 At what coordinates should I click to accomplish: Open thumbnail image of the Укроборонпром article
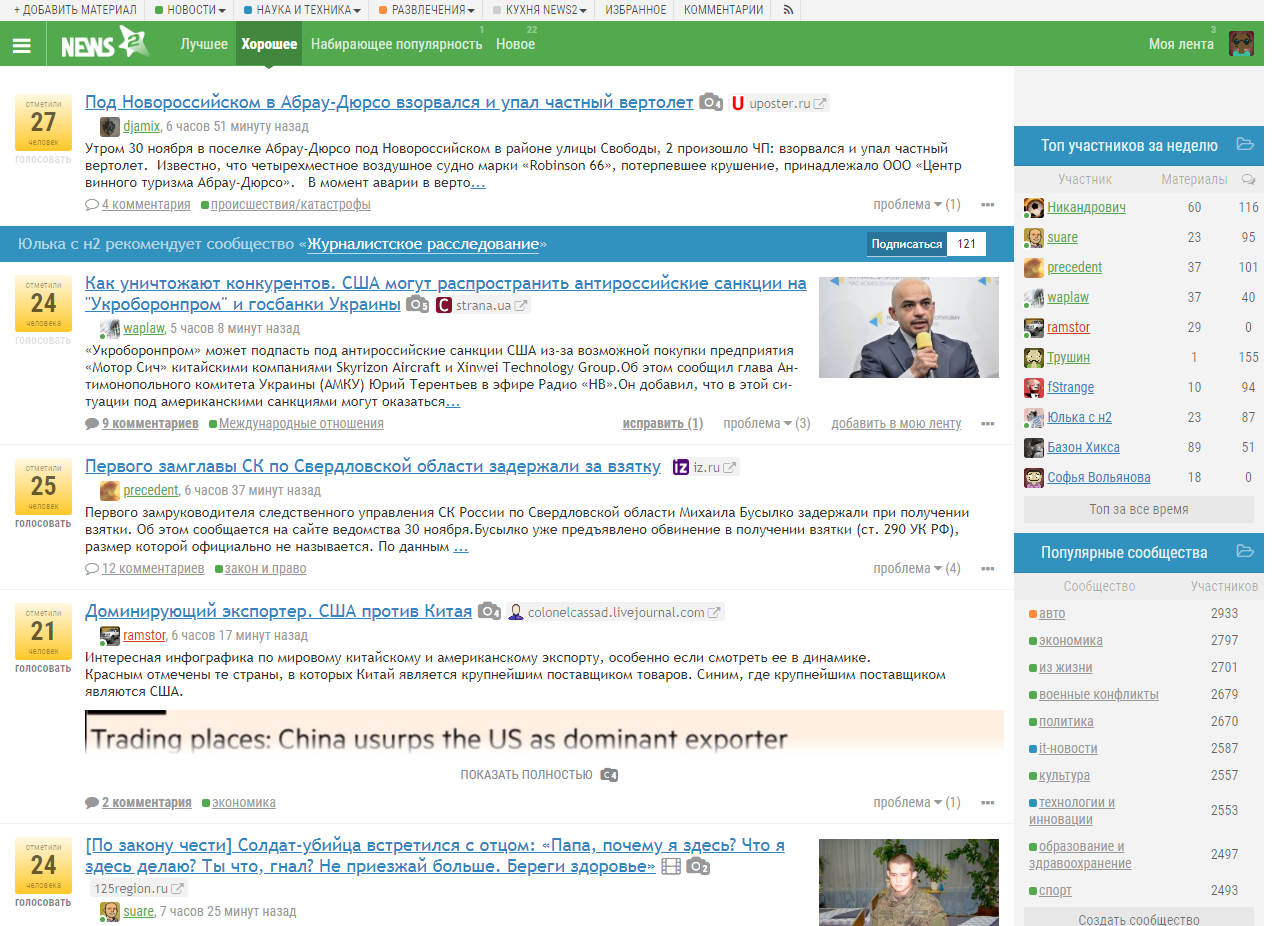tap(908, 327)
